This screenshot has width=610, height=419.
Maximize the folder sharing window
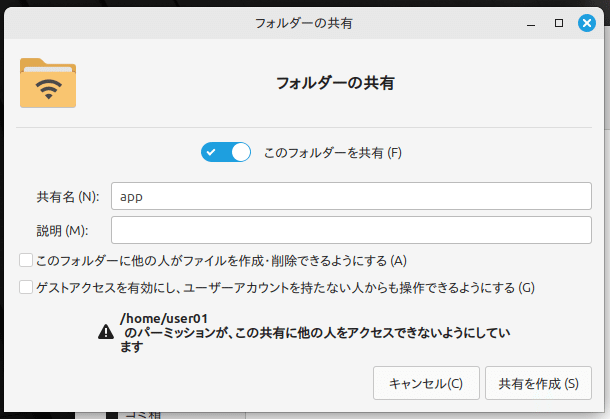point(559,23)
